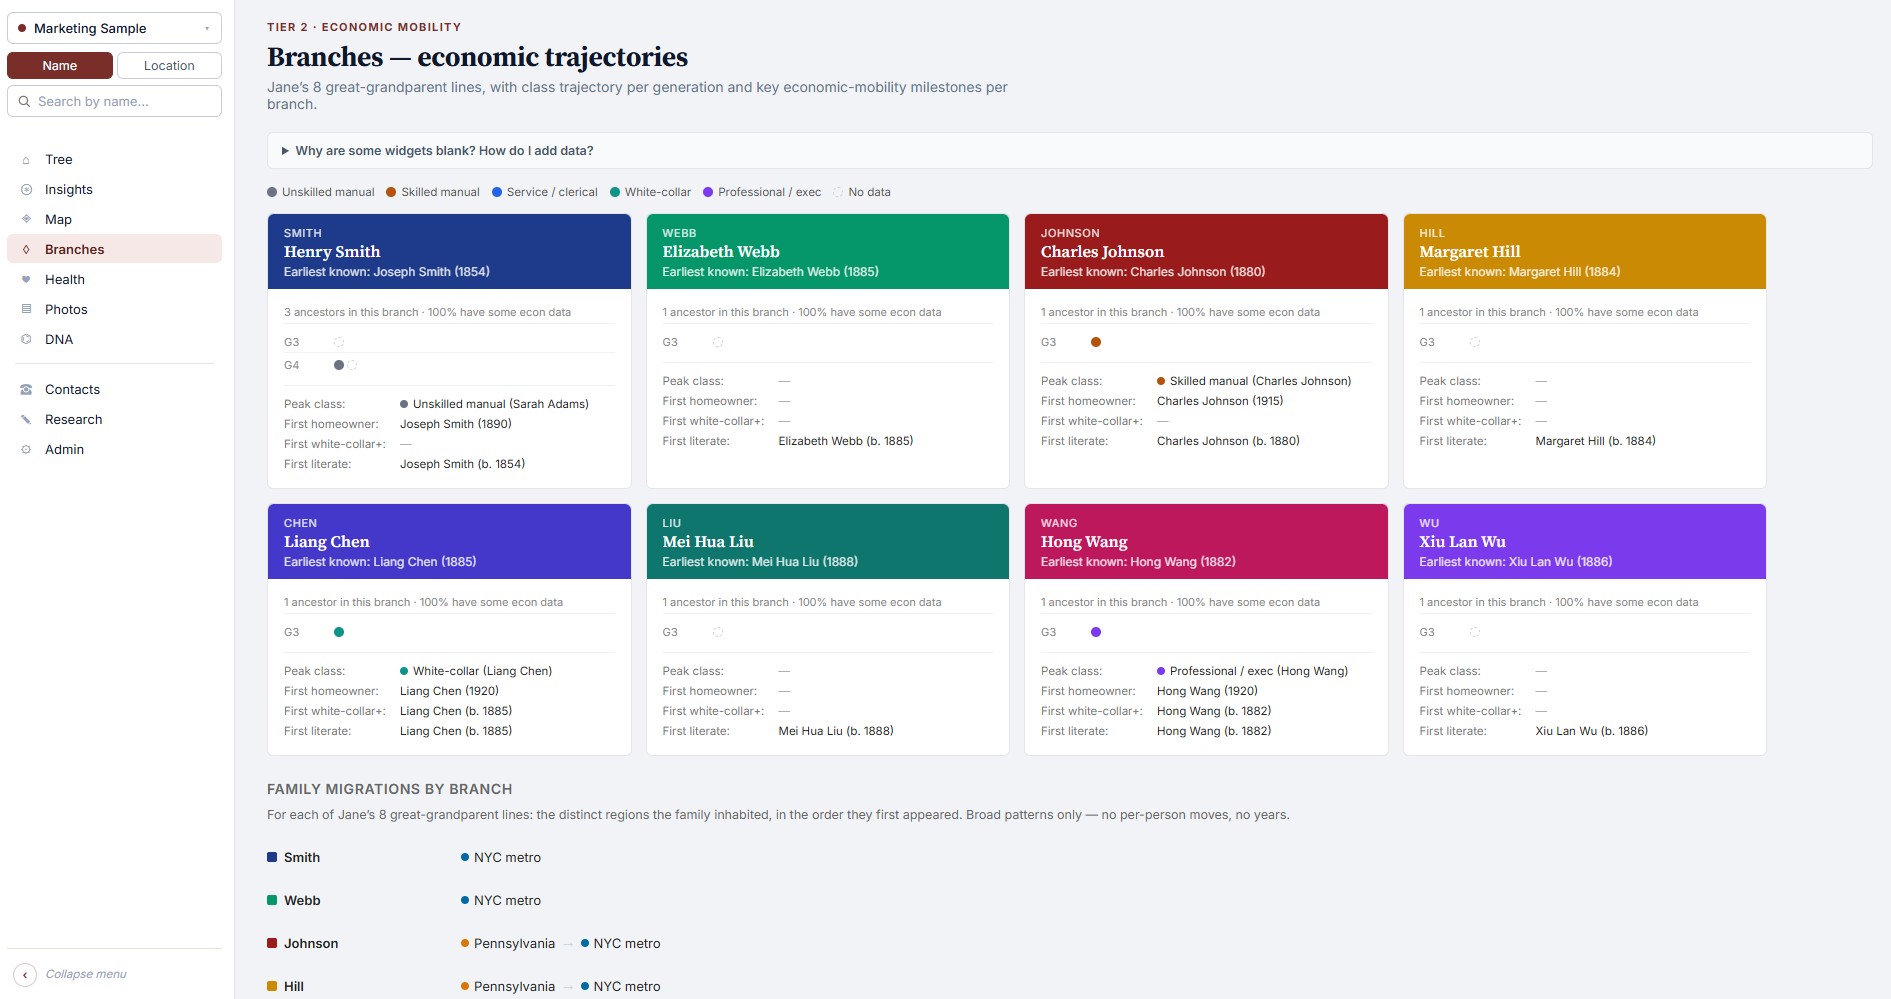Open the Map menu item
This screenshot has height=999, width=1891.
point(114,219)
